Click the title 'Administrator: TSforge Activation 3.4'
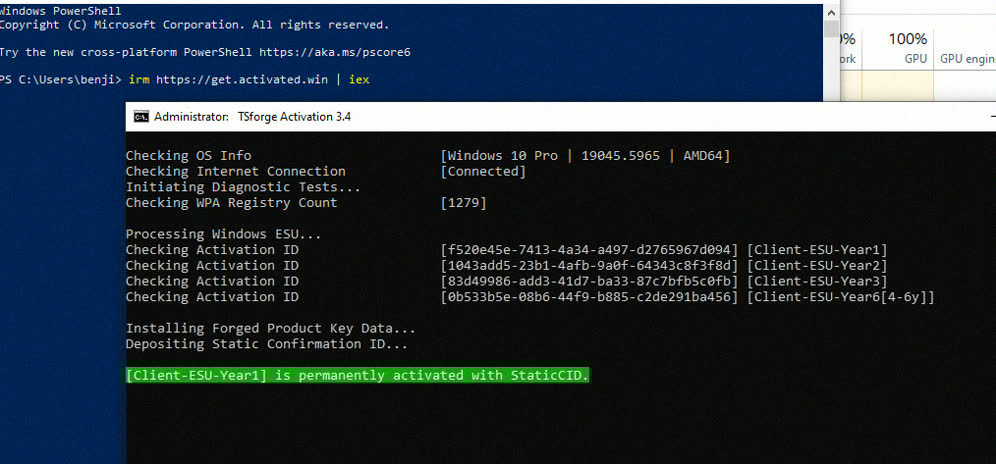The image size is (996, 464). point(252,117)
